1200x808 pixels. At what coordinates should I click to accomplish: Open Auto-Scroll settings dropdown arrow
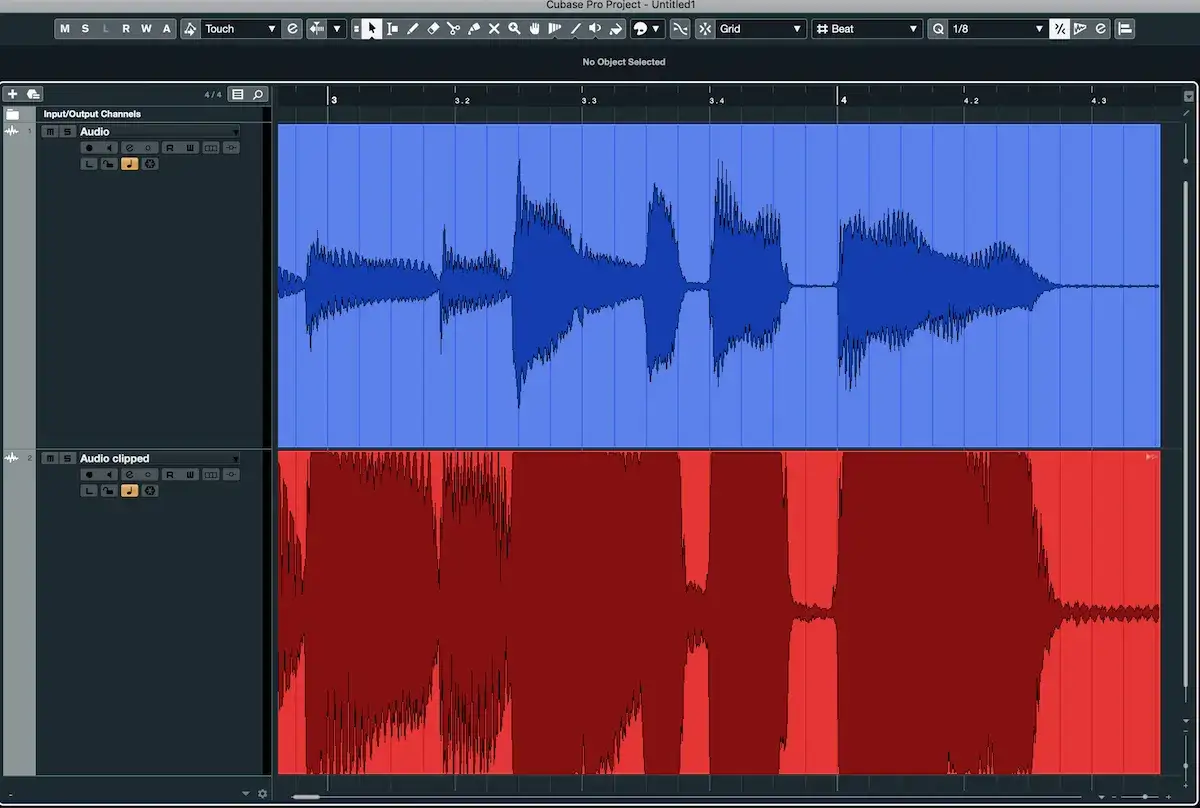tap(338, 29)
